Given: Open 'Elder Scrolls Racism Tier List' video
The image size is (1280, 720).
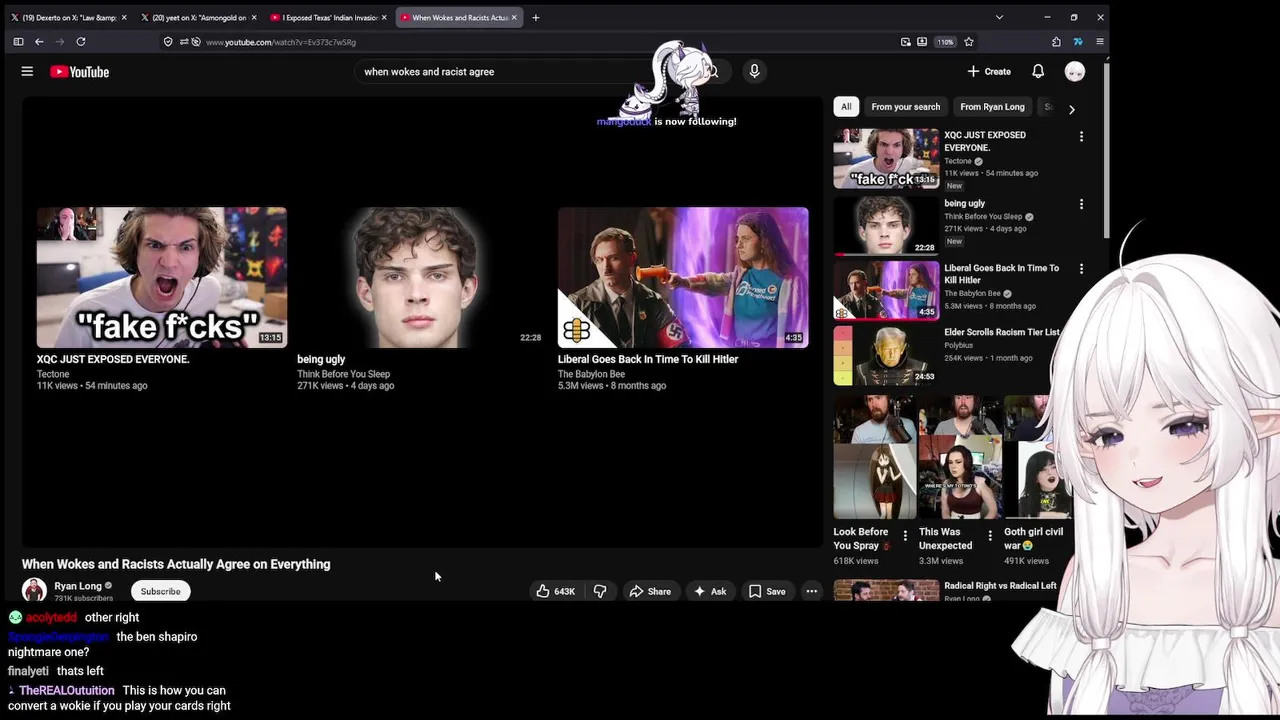Looking at the screenshot, I should click(x=1001, y=332).
